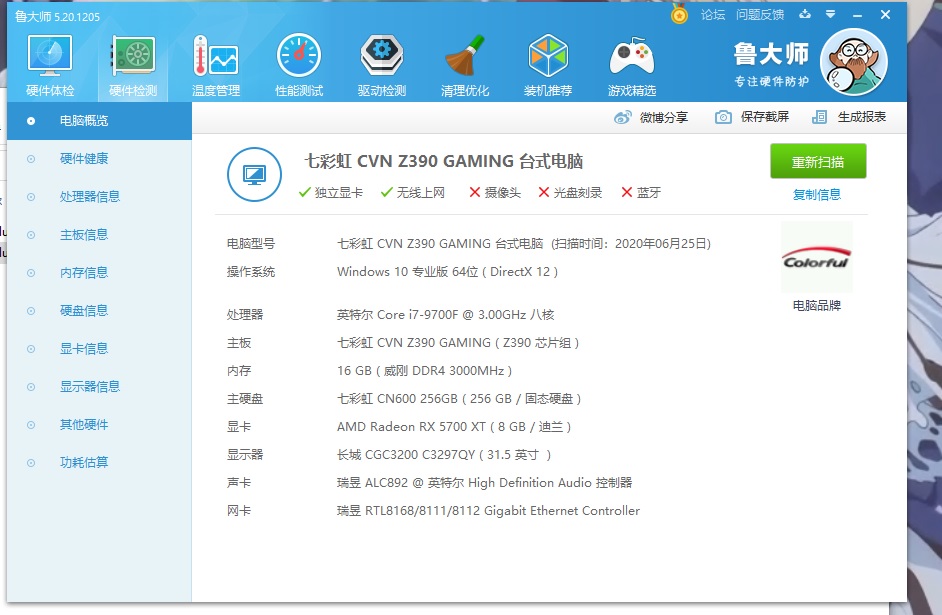The image size is (942, 615).
Task: Open 清理优化 cleanup and optimization
Action: [464, 65]
